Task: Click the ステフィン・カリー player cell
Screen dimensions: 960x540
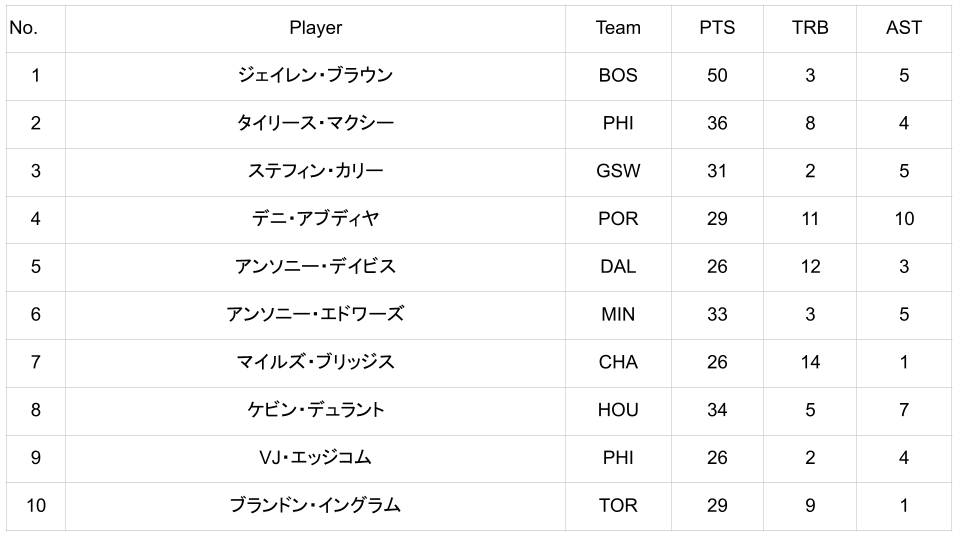Action: click(x=315, y=171)
